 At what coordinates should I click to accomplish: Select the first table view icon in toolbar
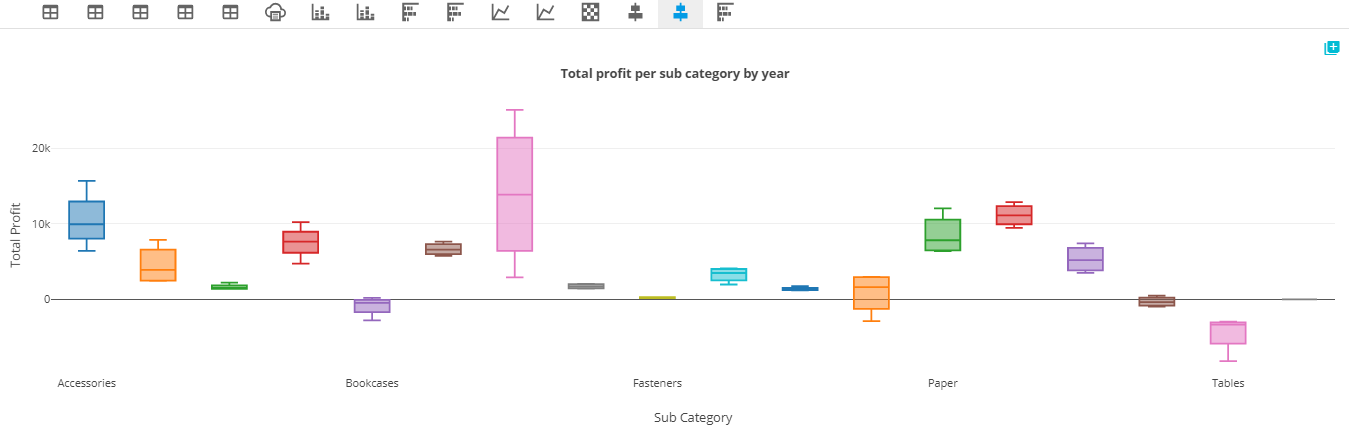click(x=50, y=12)
